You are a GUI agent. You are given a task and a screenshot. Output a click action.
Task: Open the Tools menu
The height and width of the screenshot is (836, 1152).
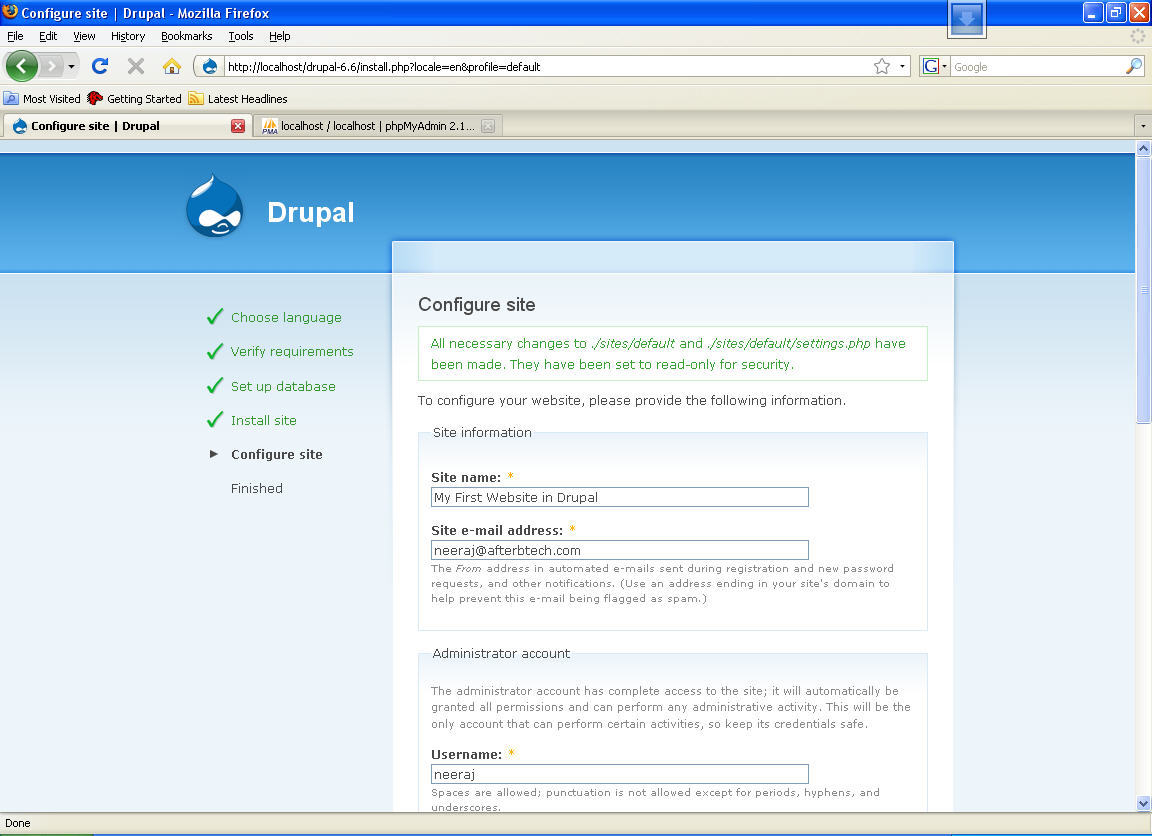point(240,36)
